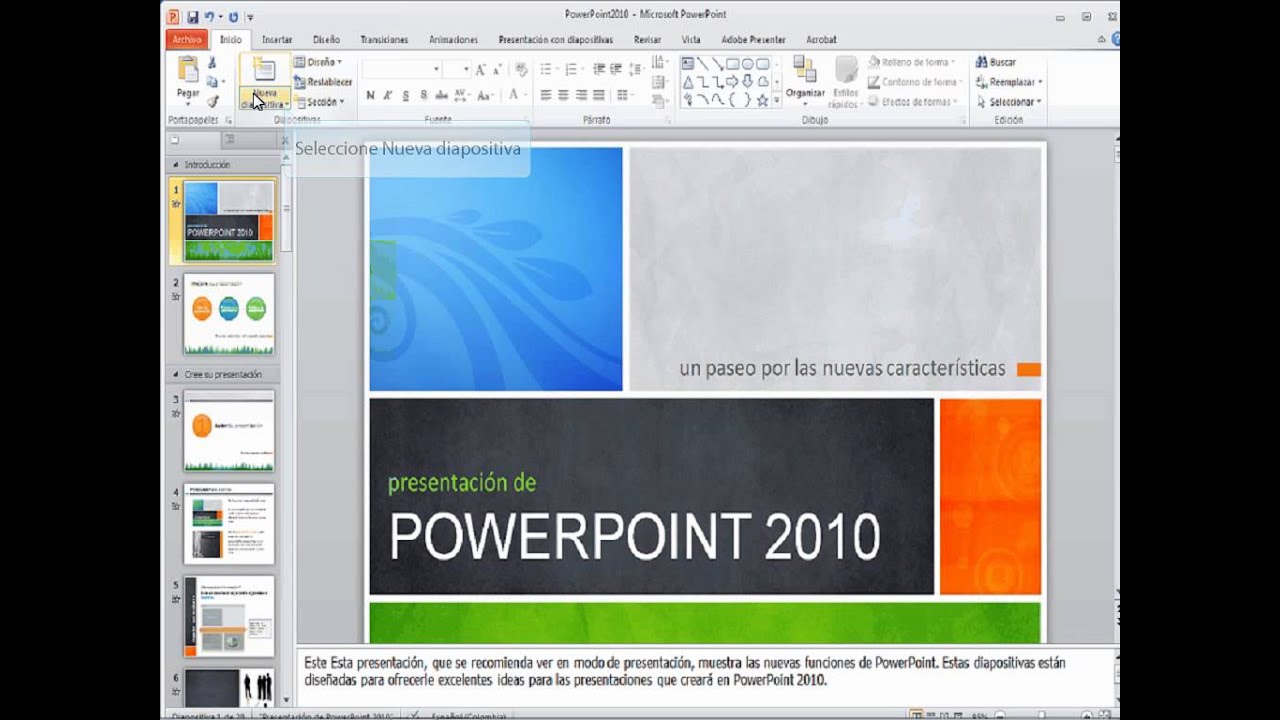The image size is (1280, 720).
Task: Click the Restablecer button
Action: pos(323,82)
